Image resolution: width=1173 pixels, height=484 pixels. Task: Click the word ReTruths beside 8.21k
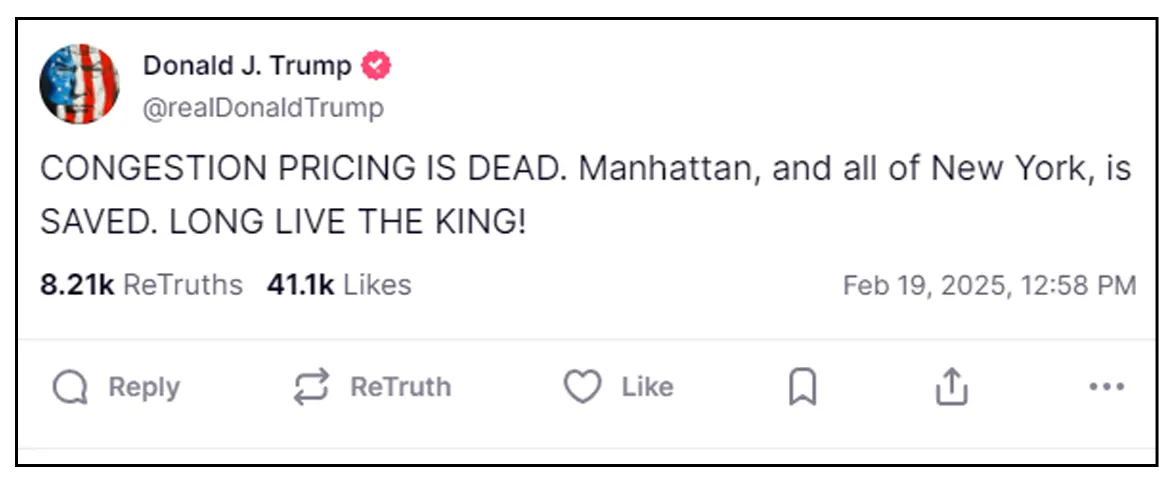point(182,285)
